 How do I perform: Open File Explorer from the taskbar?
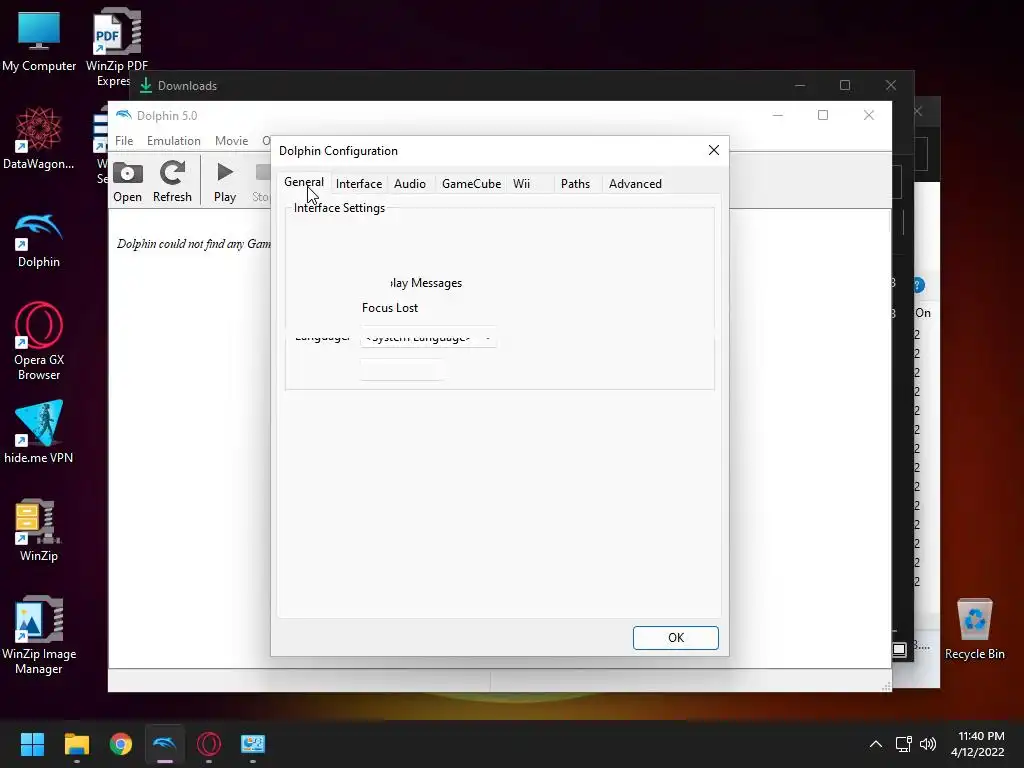pyautogui.click(x=76, y=744)
